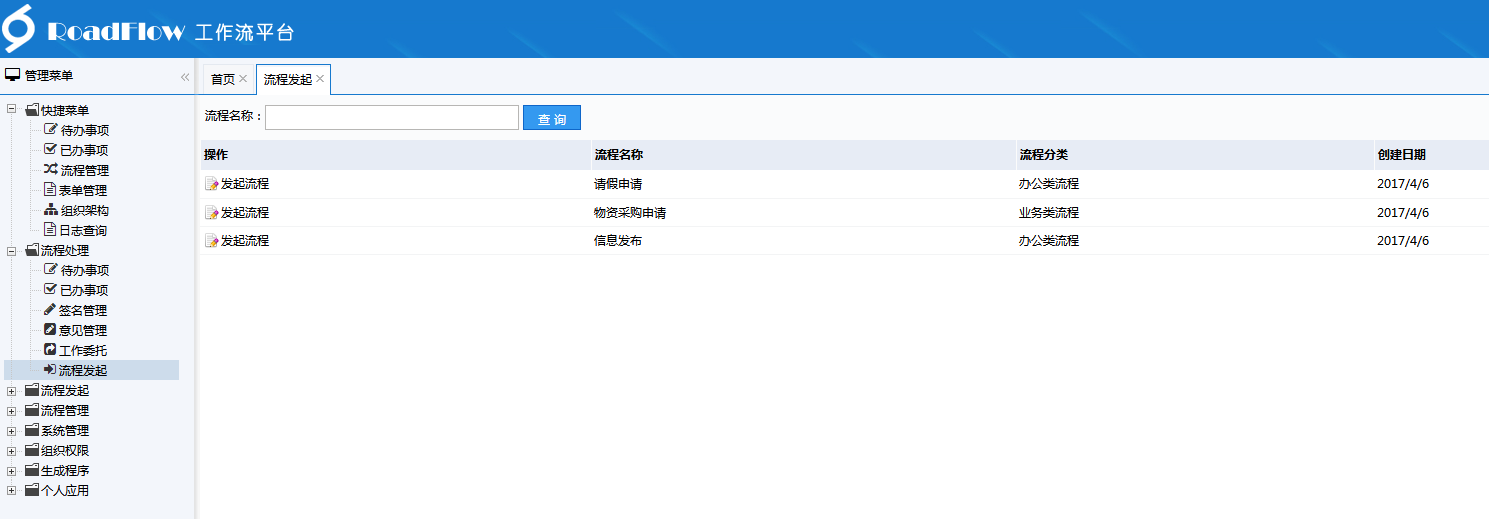Click the 2017/4/6 date in 物资采购申请 row
The width and height of the screenshot is (1489, 519).
pyautogui.click(x=1403, y=213)
